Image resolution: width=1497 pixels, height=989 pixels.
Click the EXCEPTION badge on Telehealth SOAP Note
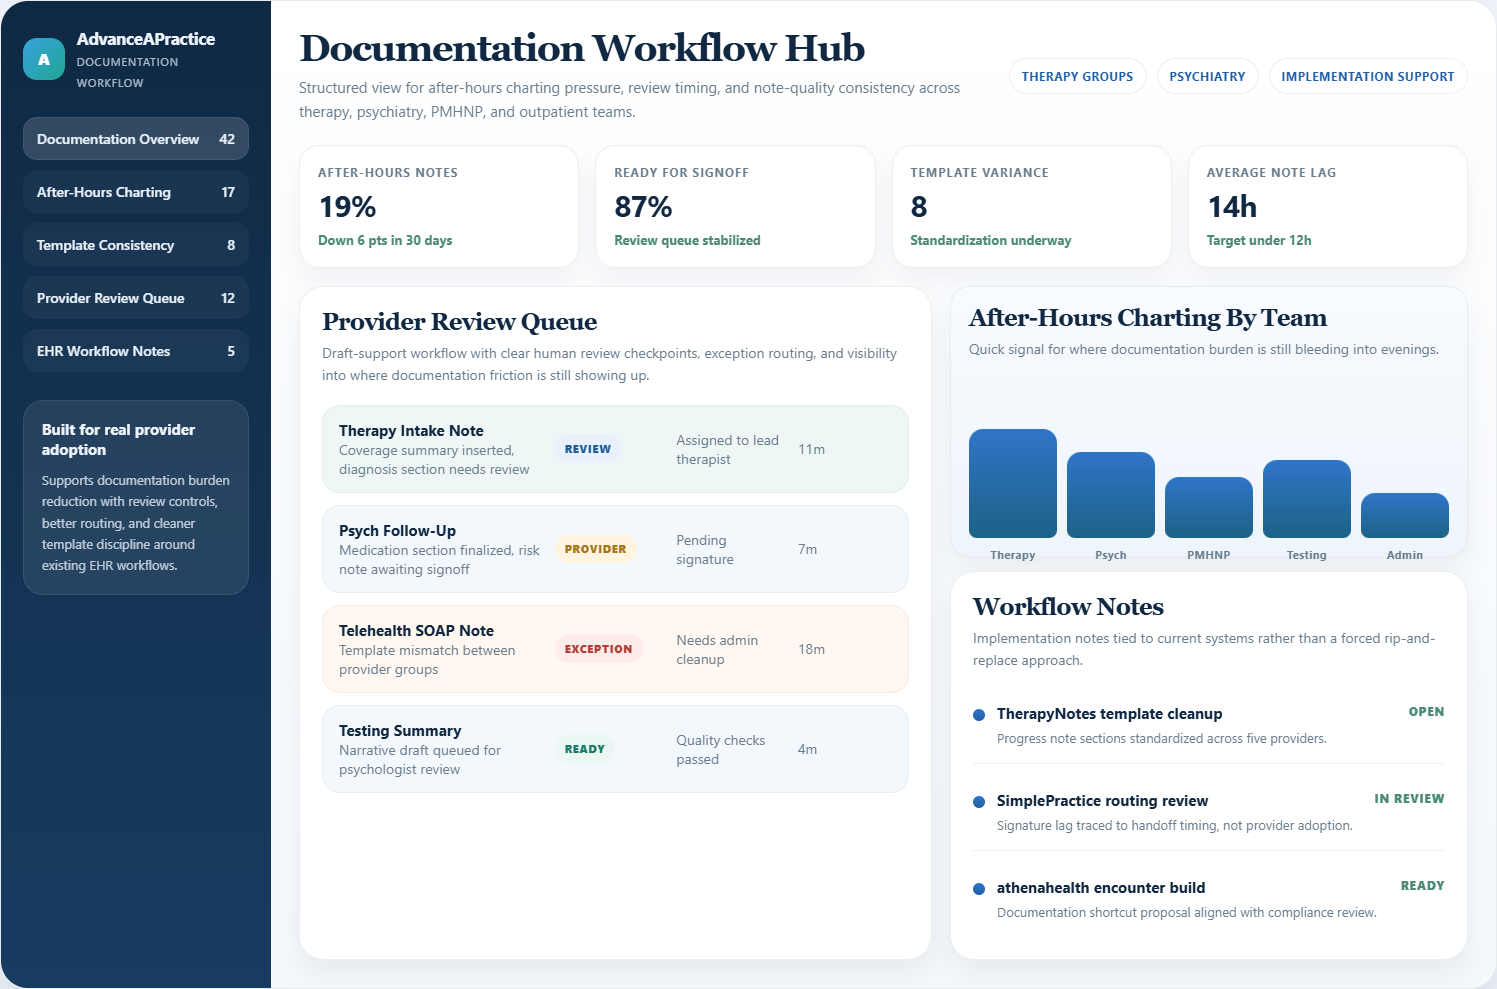coord(598,648)
